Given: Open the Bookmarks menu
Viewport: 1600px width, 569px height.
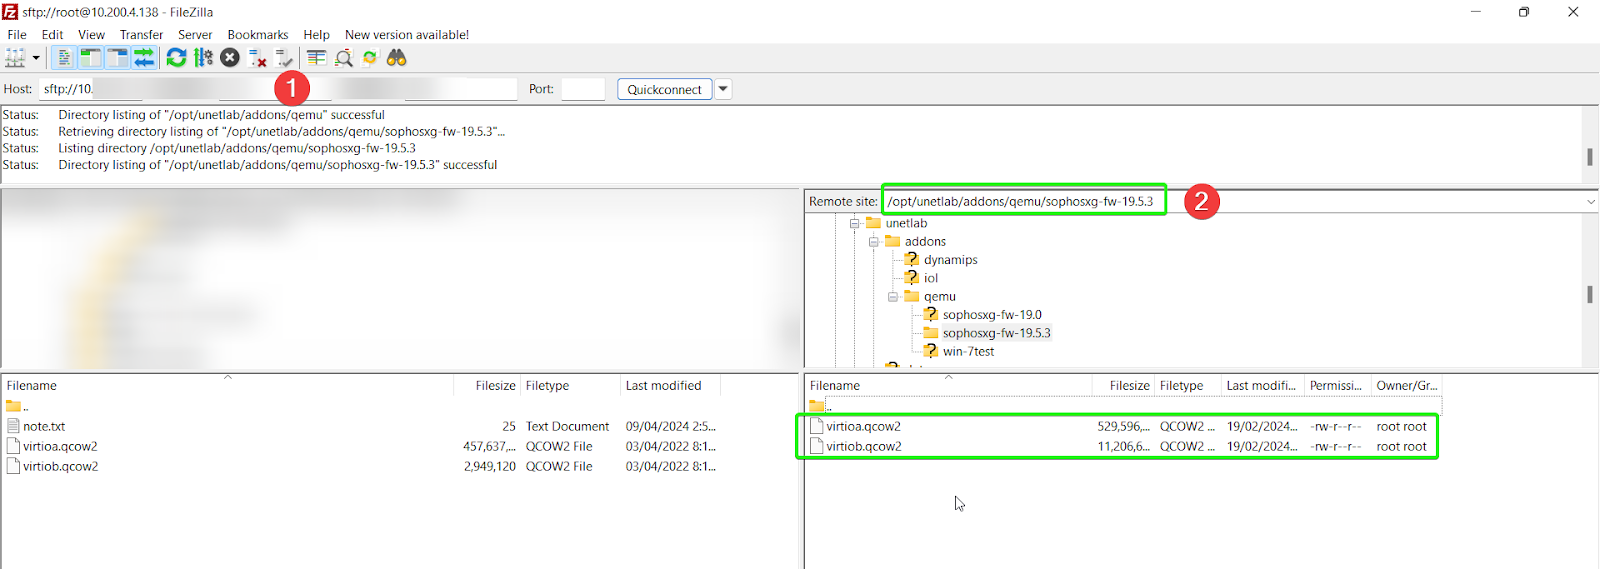Looking at the screenshot, I should [258, 34].
